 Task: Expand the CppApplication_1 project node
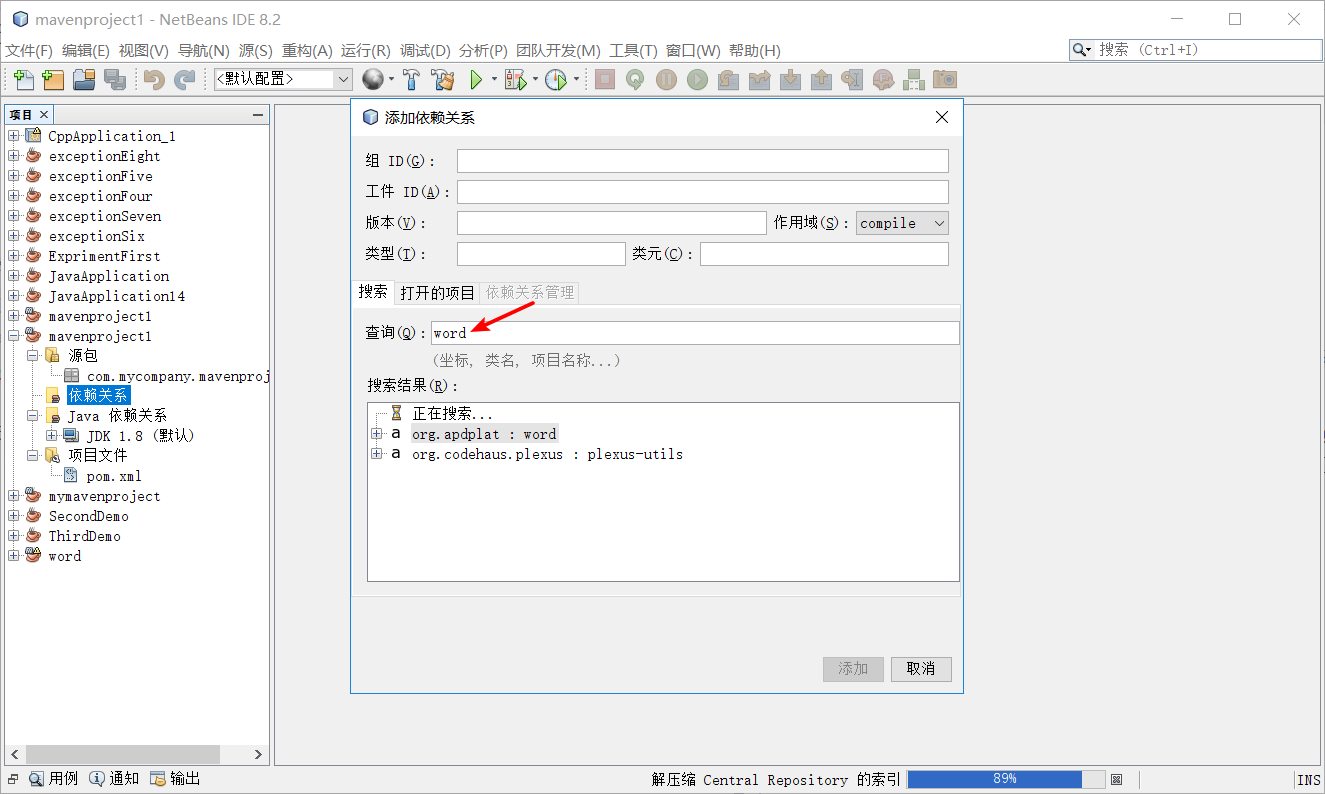[x=14, y=136]
